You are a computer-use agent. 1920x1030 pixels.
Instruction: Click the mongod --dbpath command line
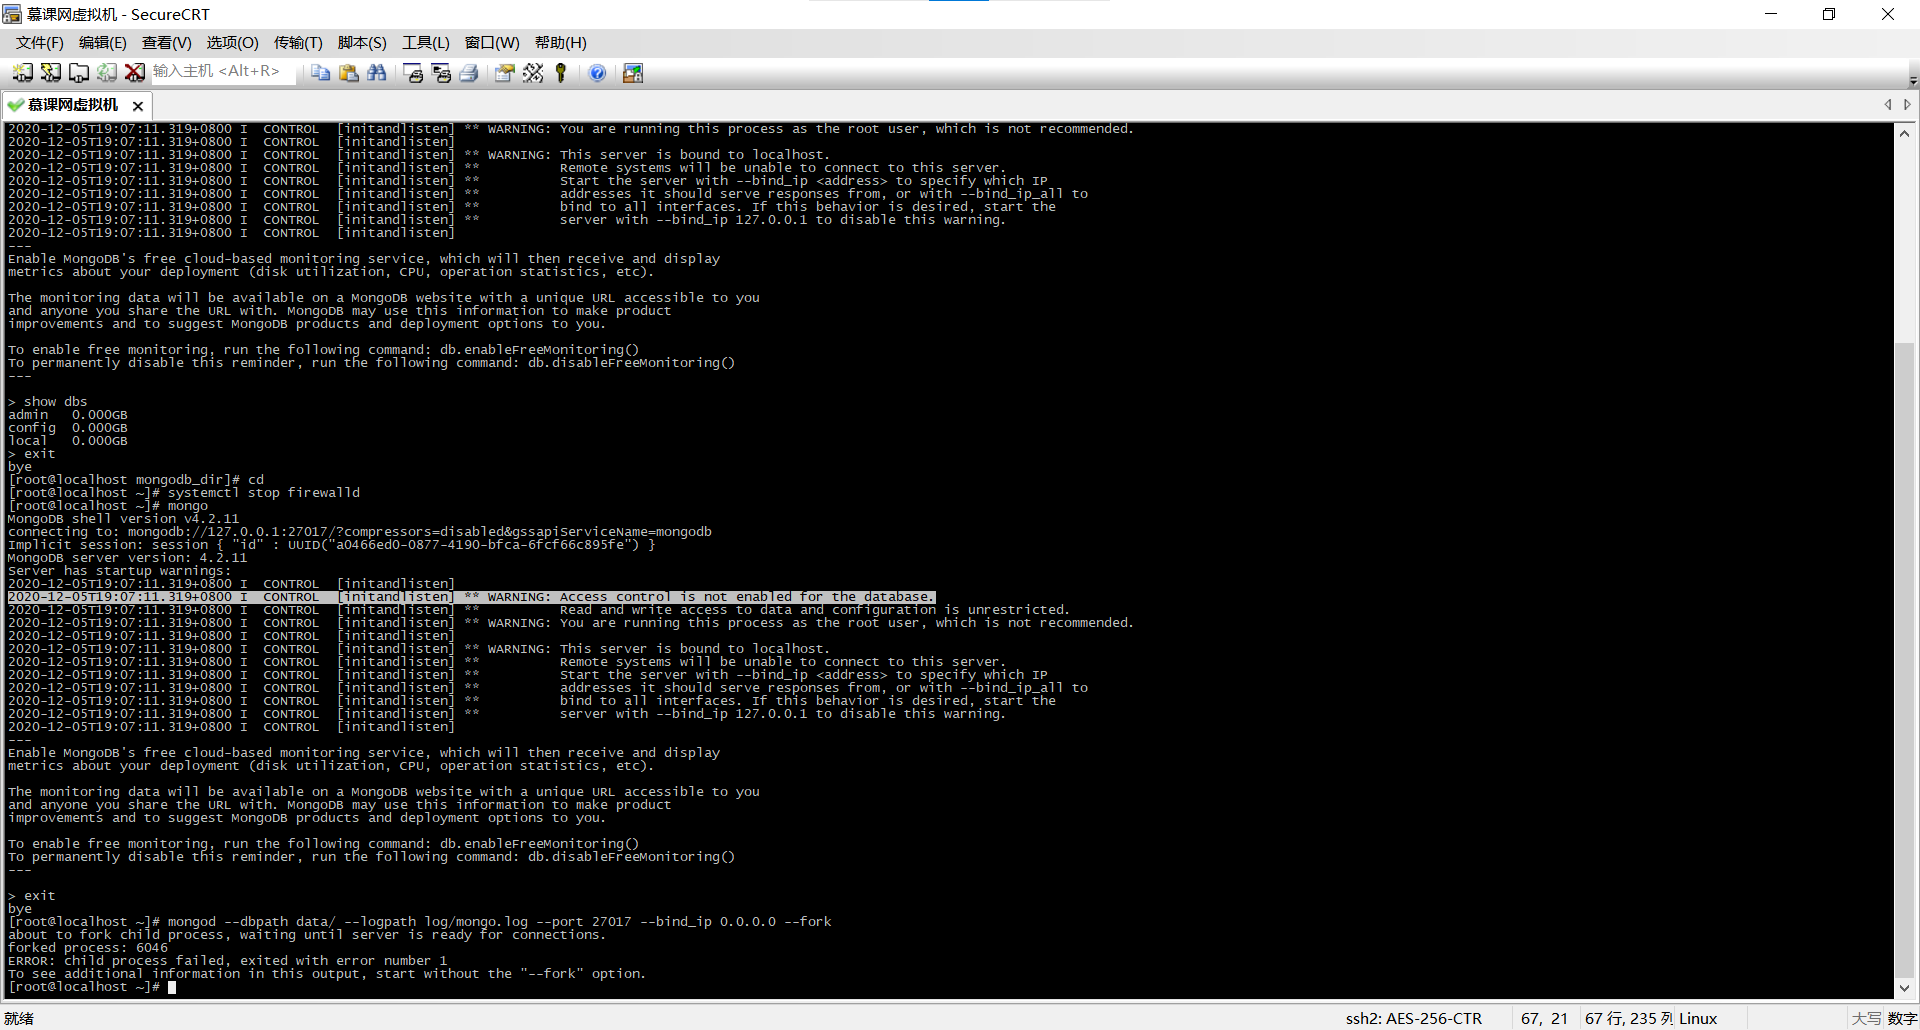point(419,922)
